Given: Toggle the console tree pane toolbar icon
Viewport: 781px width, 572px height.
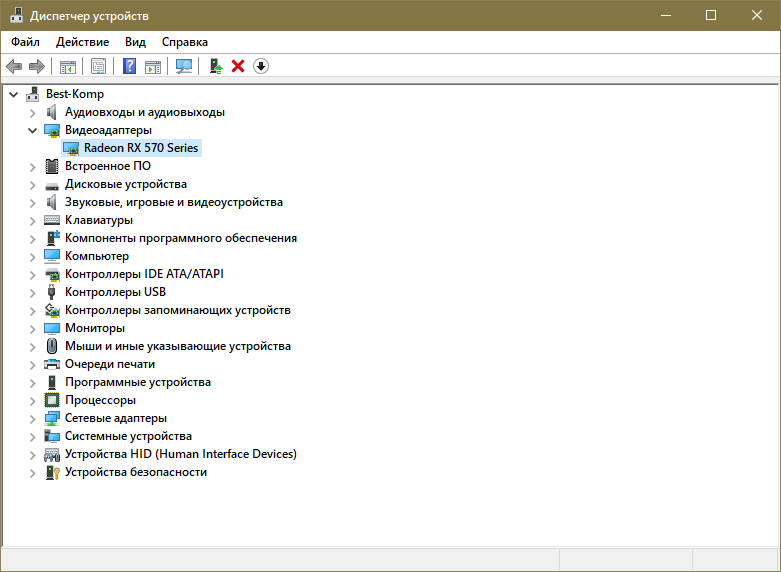Looking at the screenshot, I should [x=68, y=66].
